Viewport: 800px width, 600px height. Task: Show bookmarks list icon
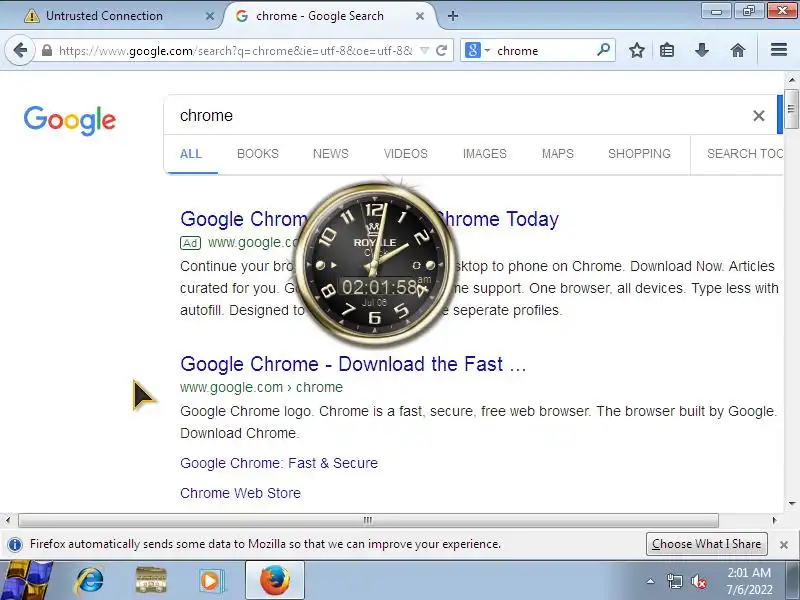coord(667,50)
